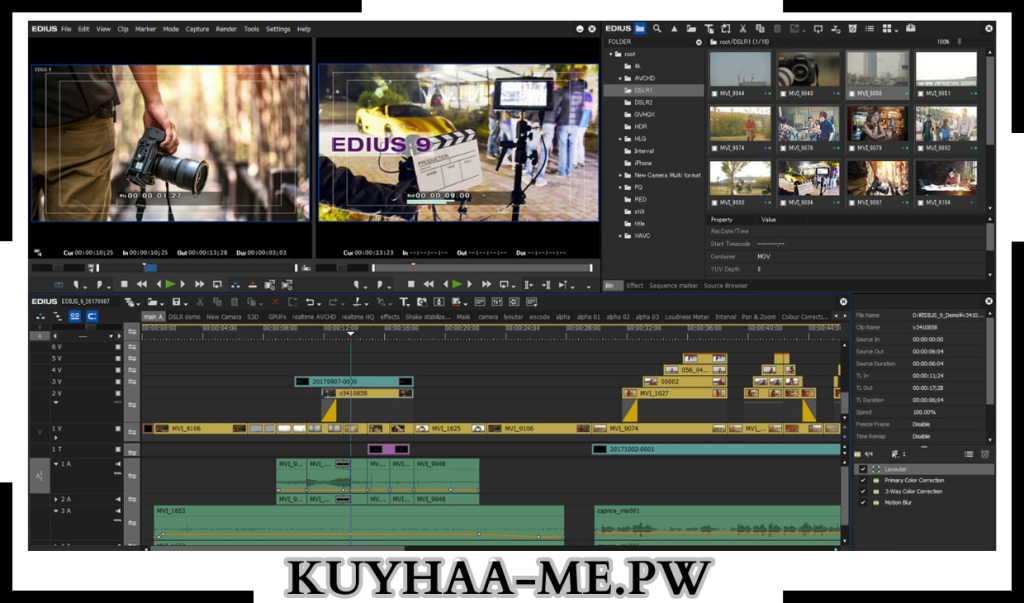The height and width of the screenshot is (603, 1024).
Task: Select MVI_9048 camera thumbnail
Action: [808, 69]
